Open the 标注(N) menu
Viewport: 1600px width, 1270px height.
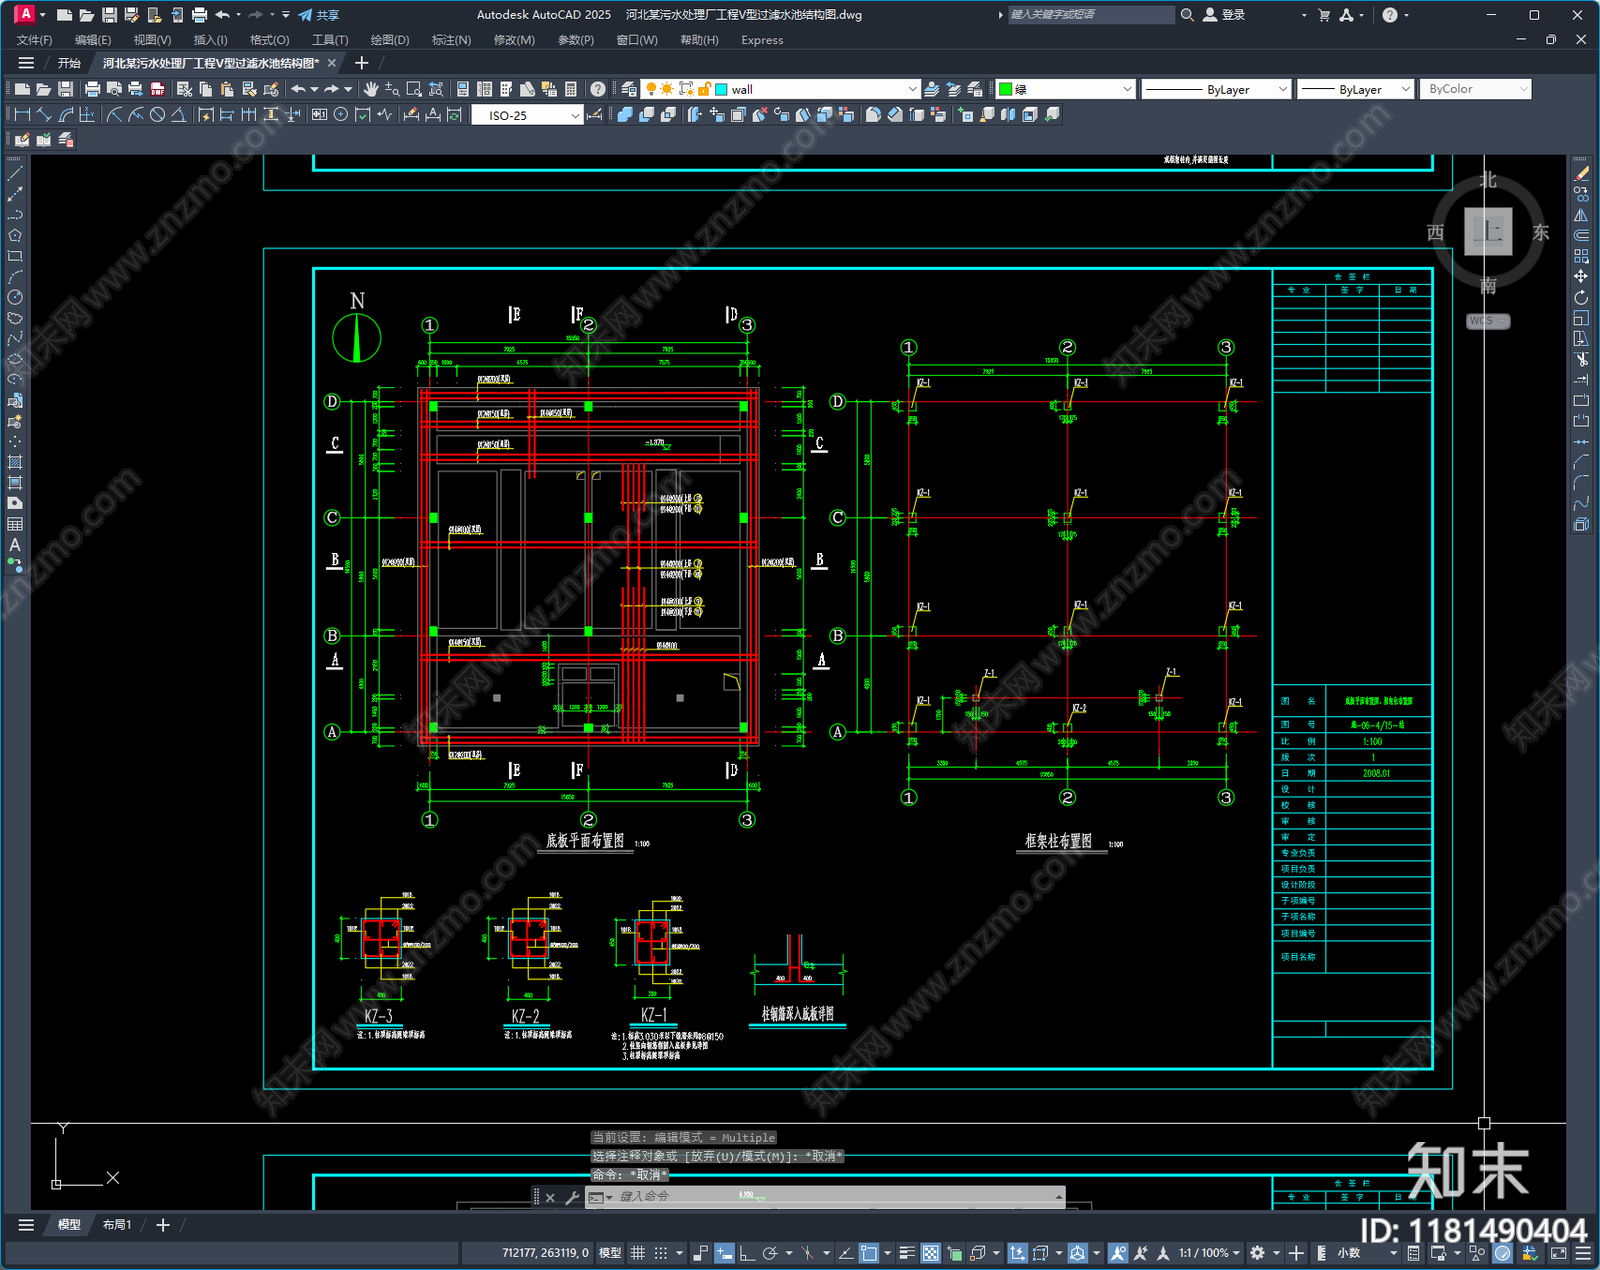coord(451,40)
